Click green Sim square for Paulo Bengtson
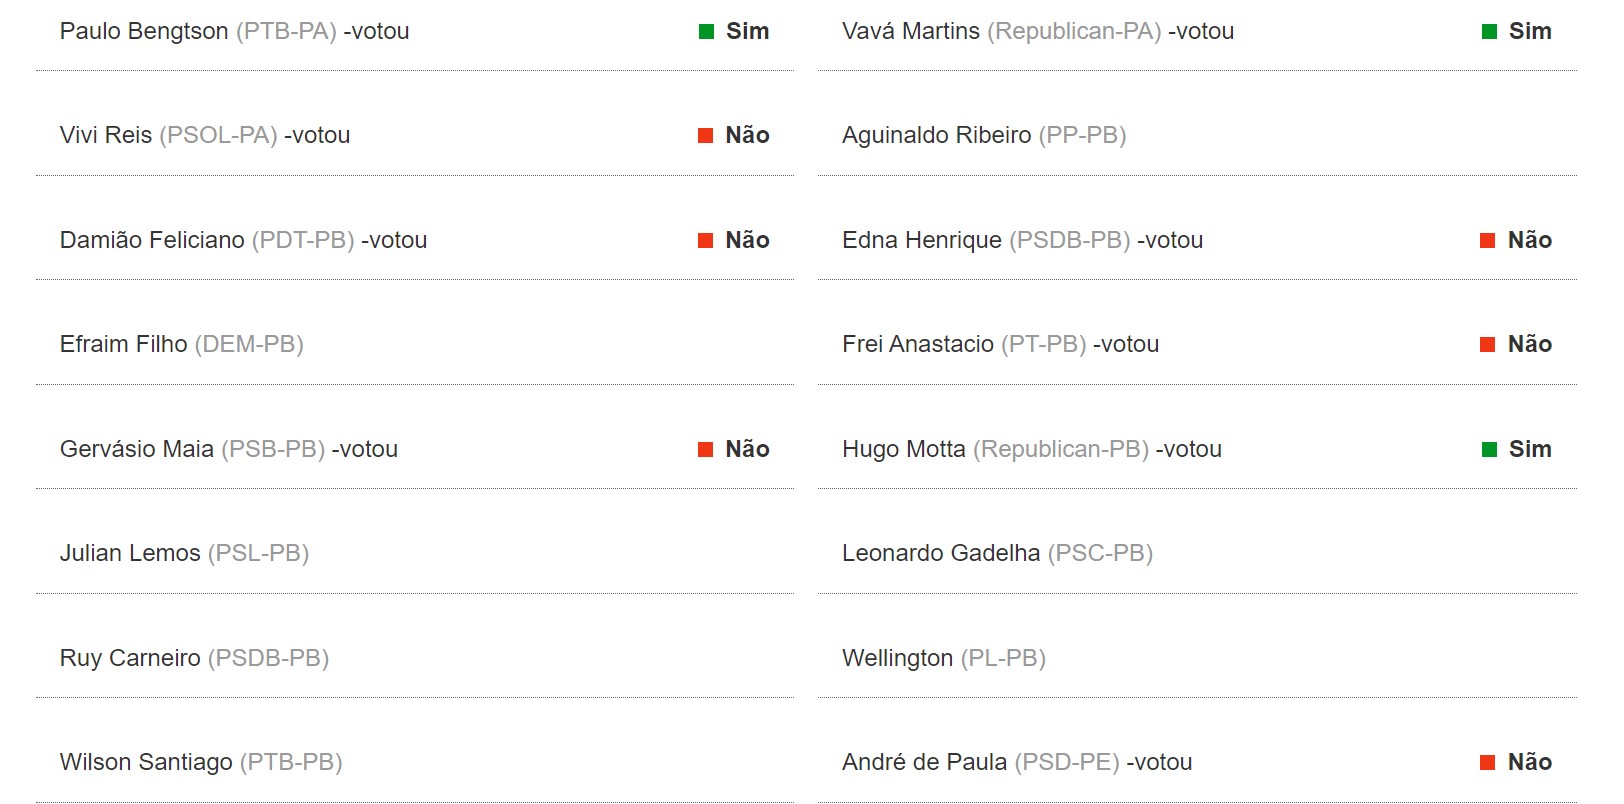 click(706, 32)
